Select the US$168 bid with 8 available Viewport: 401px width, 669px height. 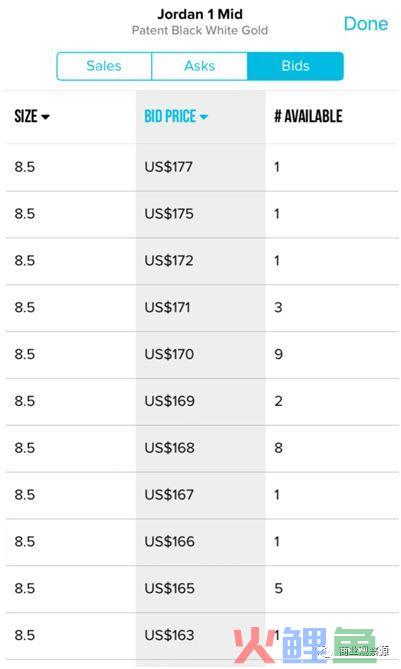[x=202, y=448]
